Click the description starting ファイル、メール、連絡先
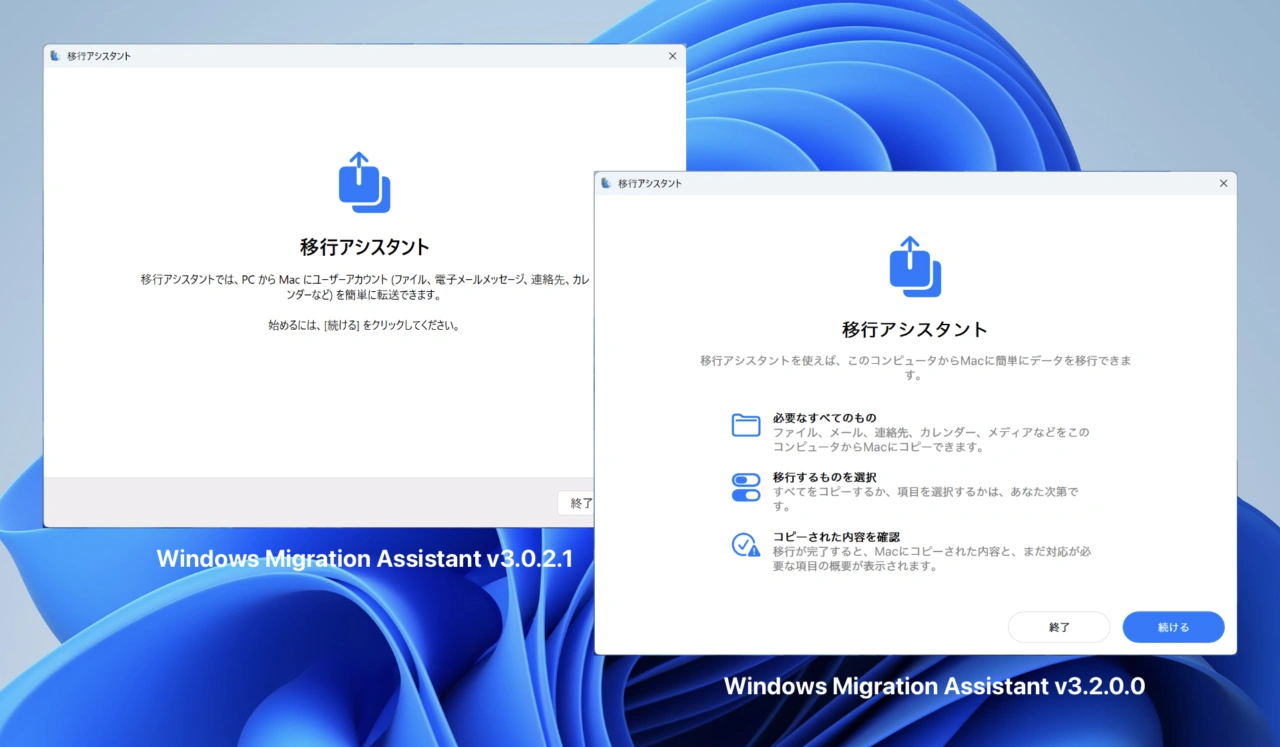This screenshot has width=1280, height=747. tap(931, 440)
